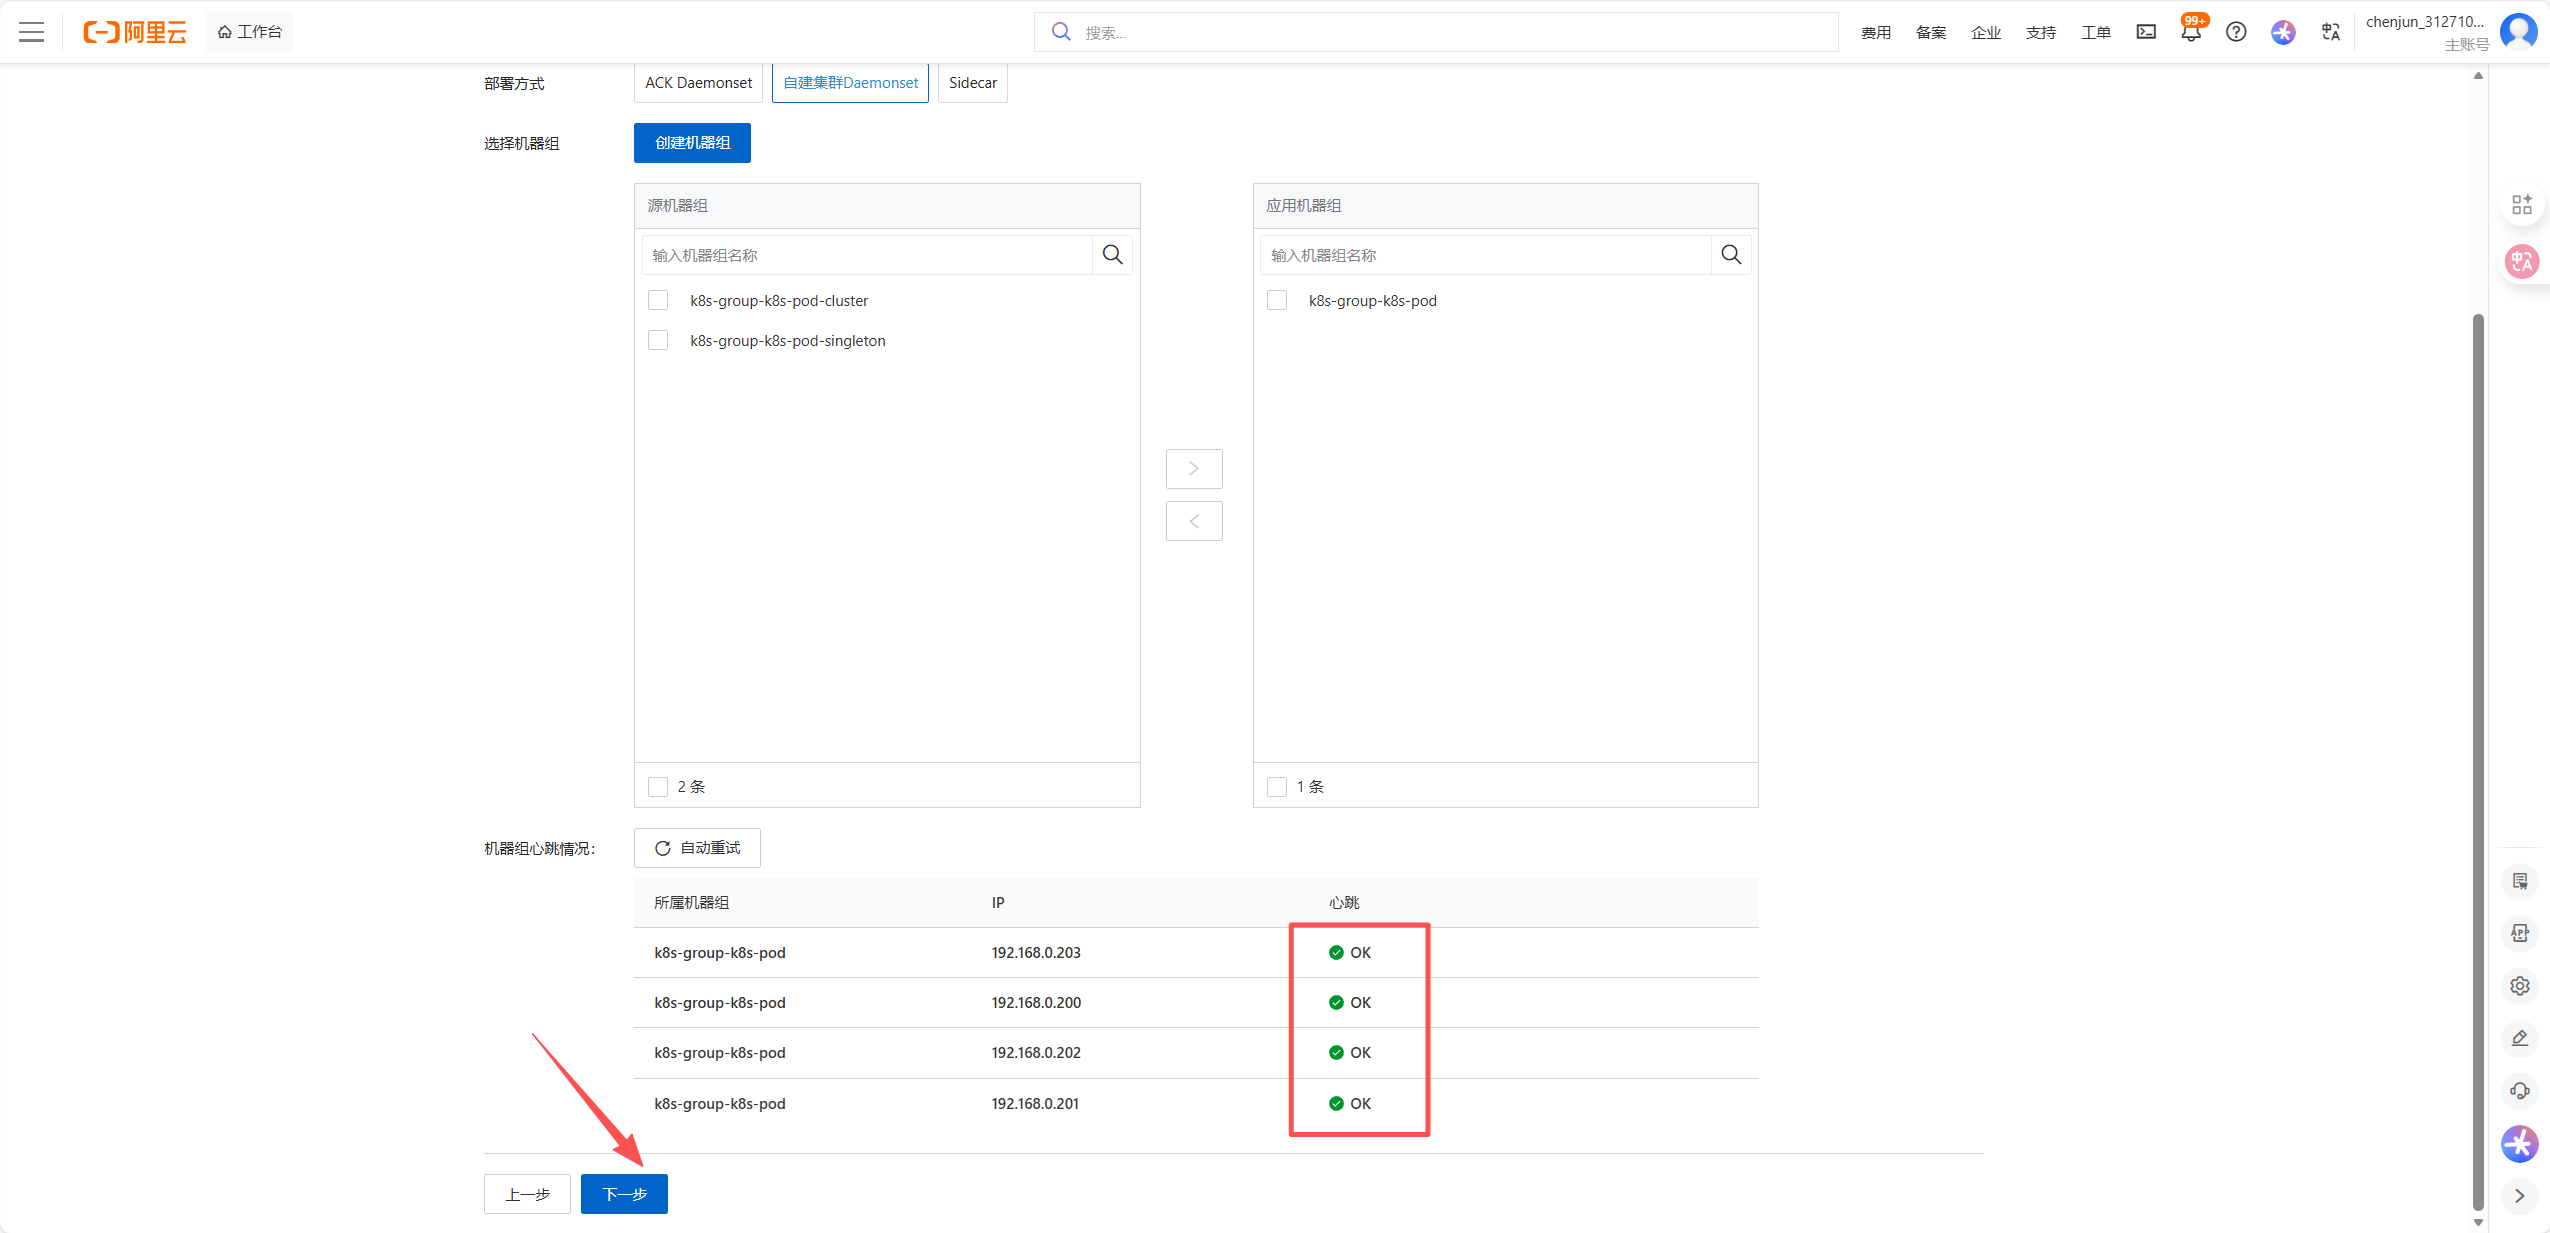Click the page vertical scrollbar
The image size is (2550, 1233).
(x=2478, y=760)
